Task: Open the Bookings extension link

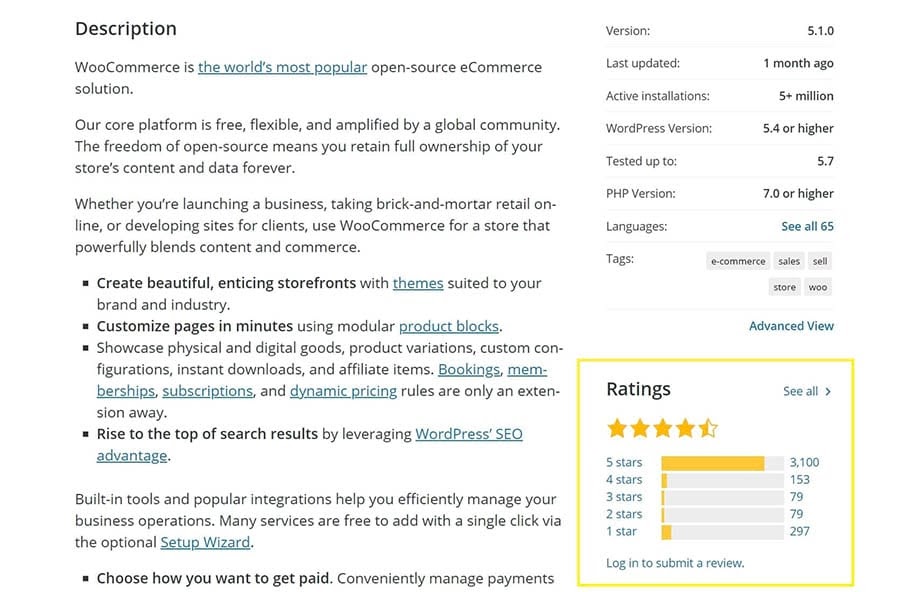Action: [469, 369]
